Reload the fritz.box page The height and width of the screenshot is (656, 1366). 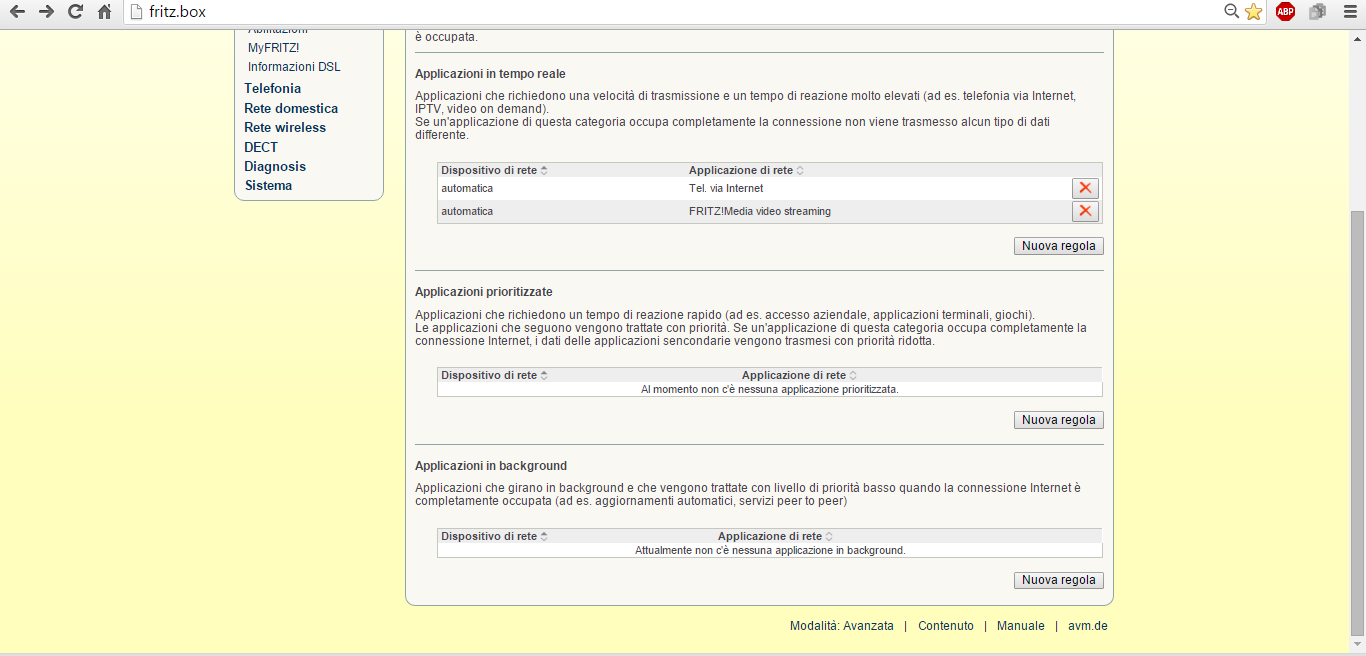(x=75, y=12)
